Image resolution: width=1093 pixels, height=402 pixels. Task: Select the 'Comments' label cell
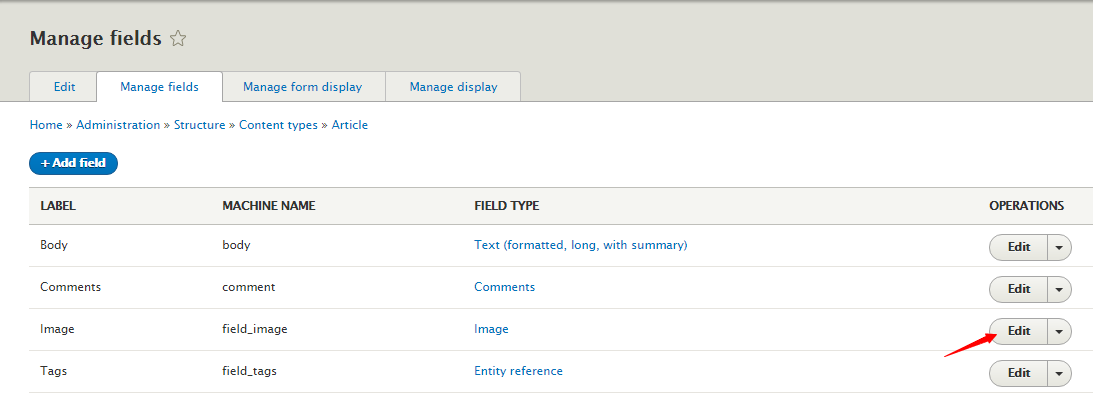pos(70,287)
